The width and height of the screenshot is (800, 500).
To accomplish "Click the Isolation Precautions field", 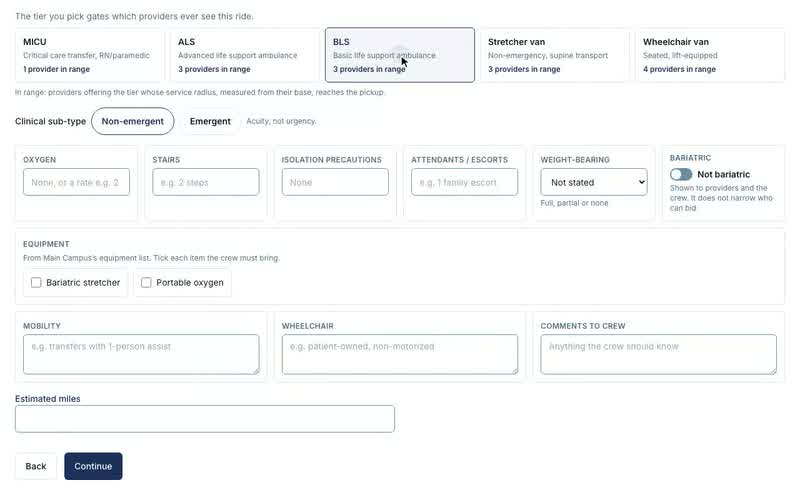I will [335, 182].
